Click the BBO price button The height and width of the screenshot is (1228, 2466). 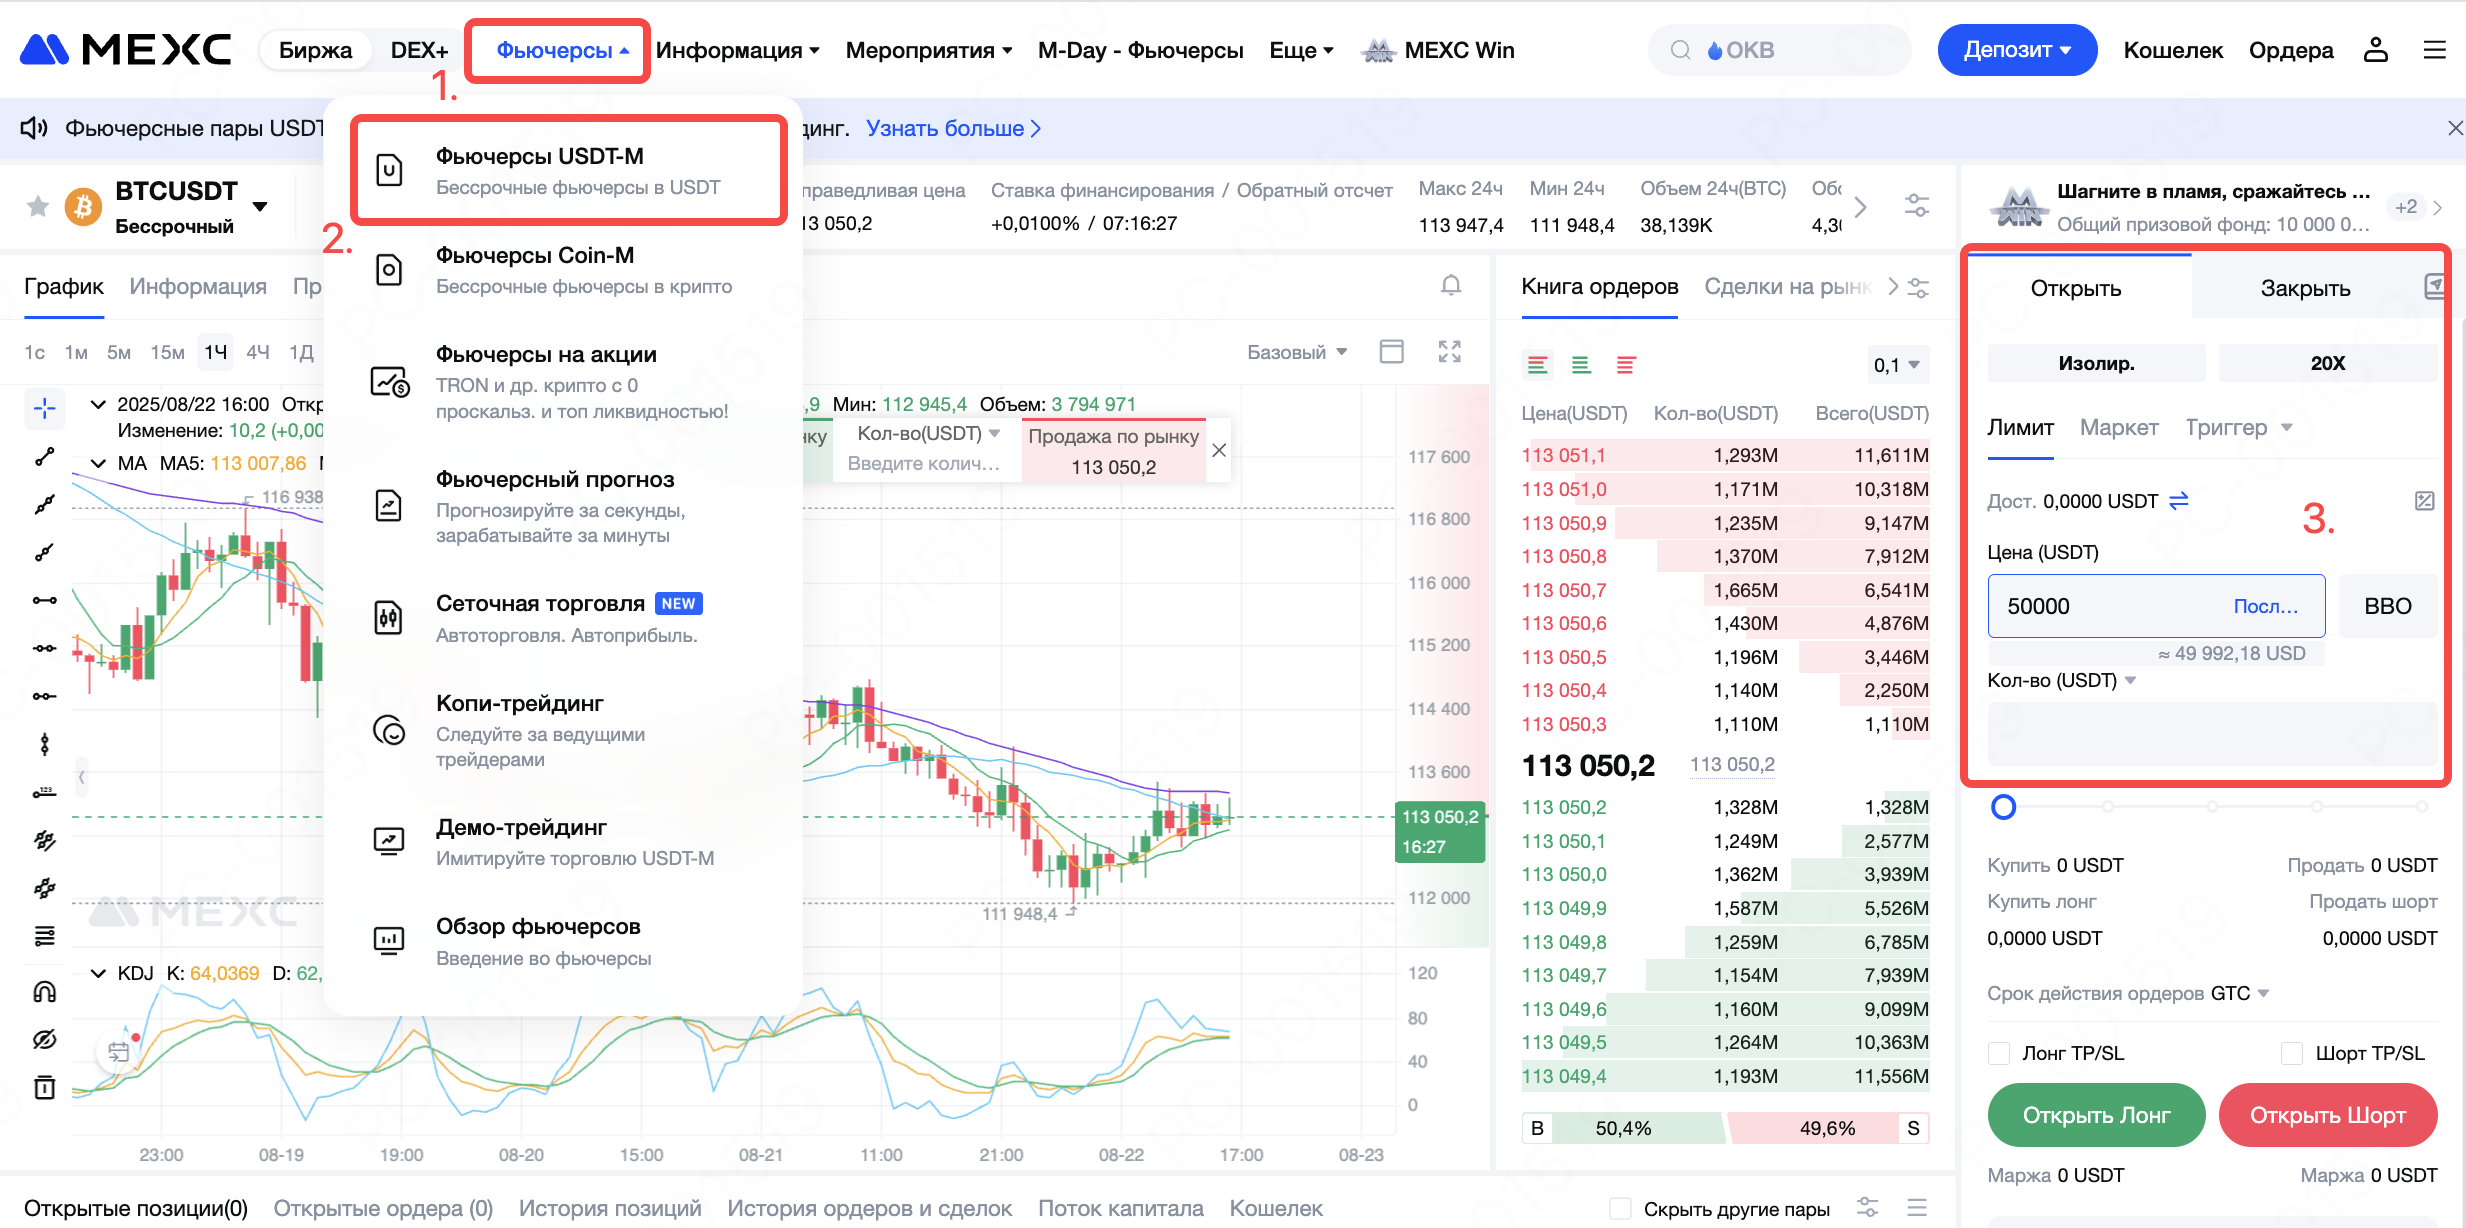2388,606
